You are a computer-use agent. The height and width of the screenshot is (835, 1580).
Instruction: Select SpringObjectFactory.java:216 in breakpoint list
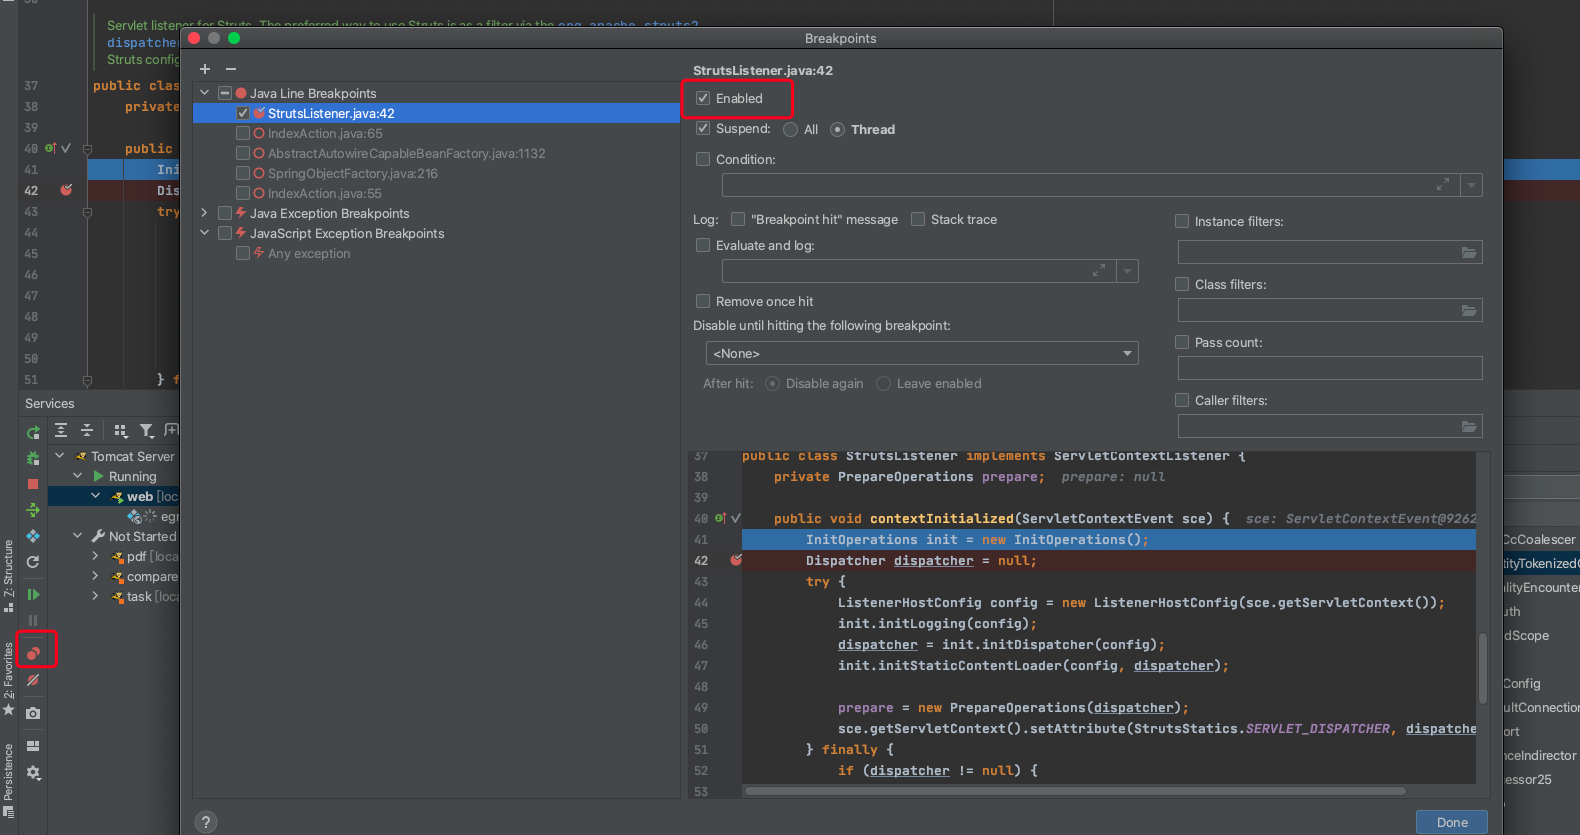[x=352, y=173]
